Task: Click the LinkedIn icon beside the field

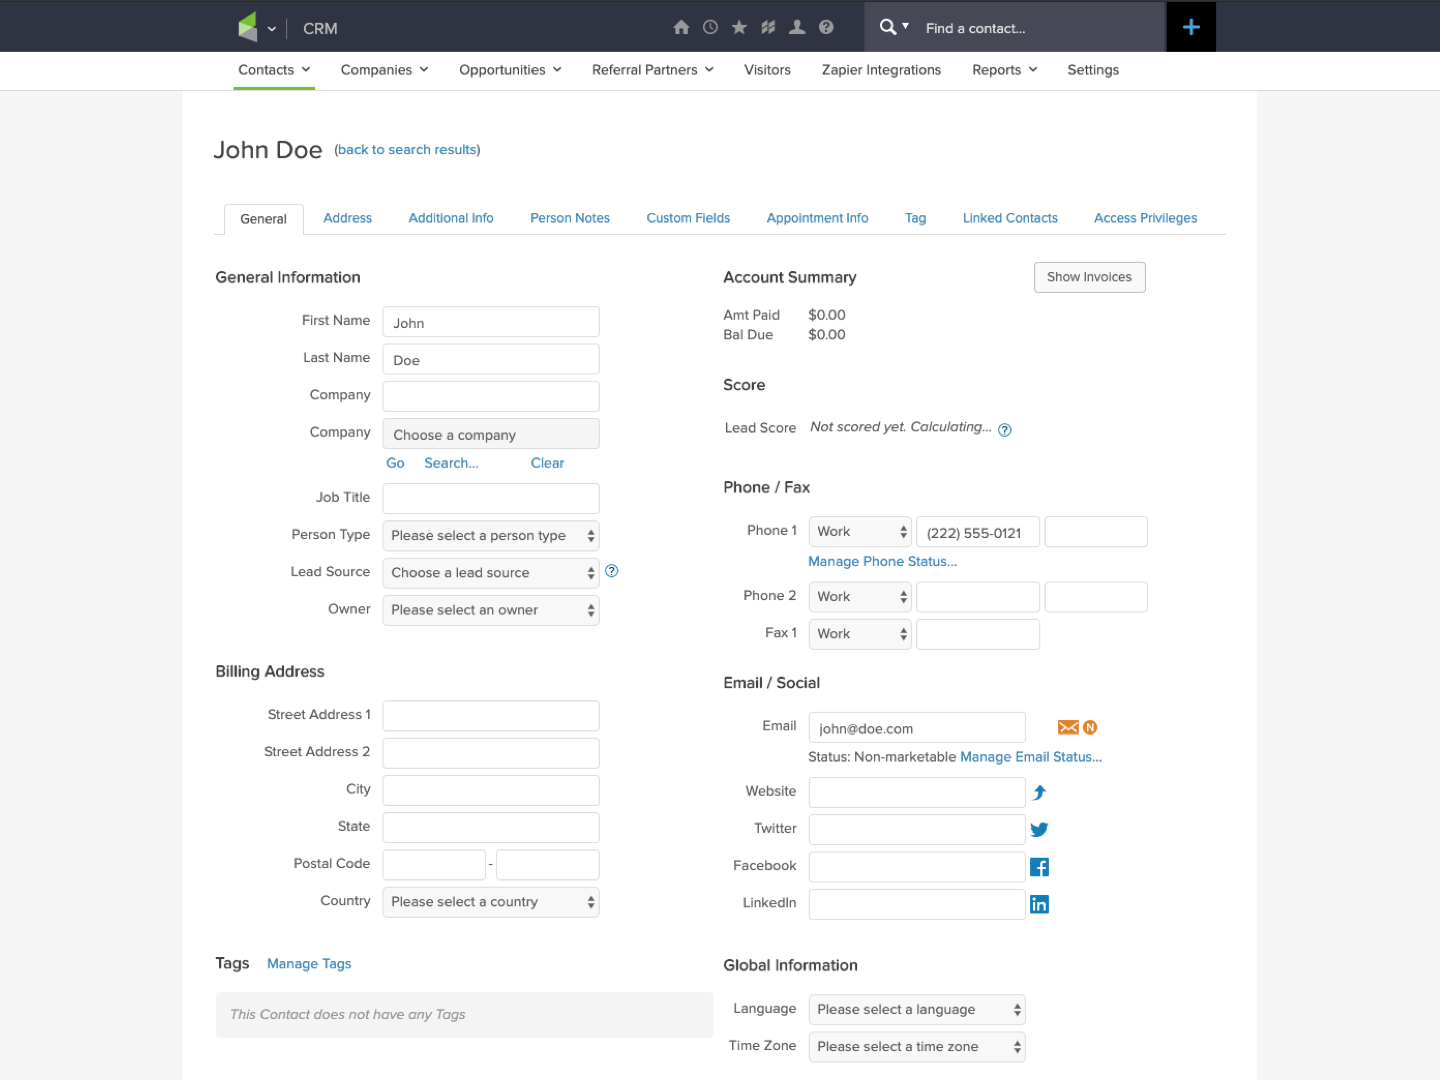Action: coord(1039,904)
